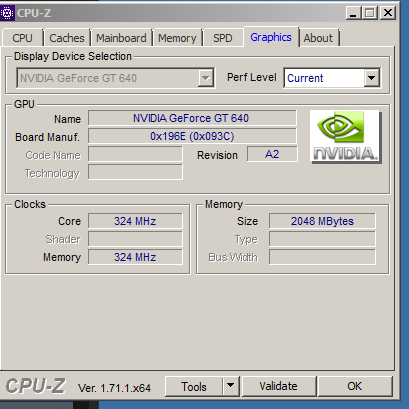This screenshot has width=409, height=409.
Task: Go to the Mainboard tab
Action: pos(121,38)
